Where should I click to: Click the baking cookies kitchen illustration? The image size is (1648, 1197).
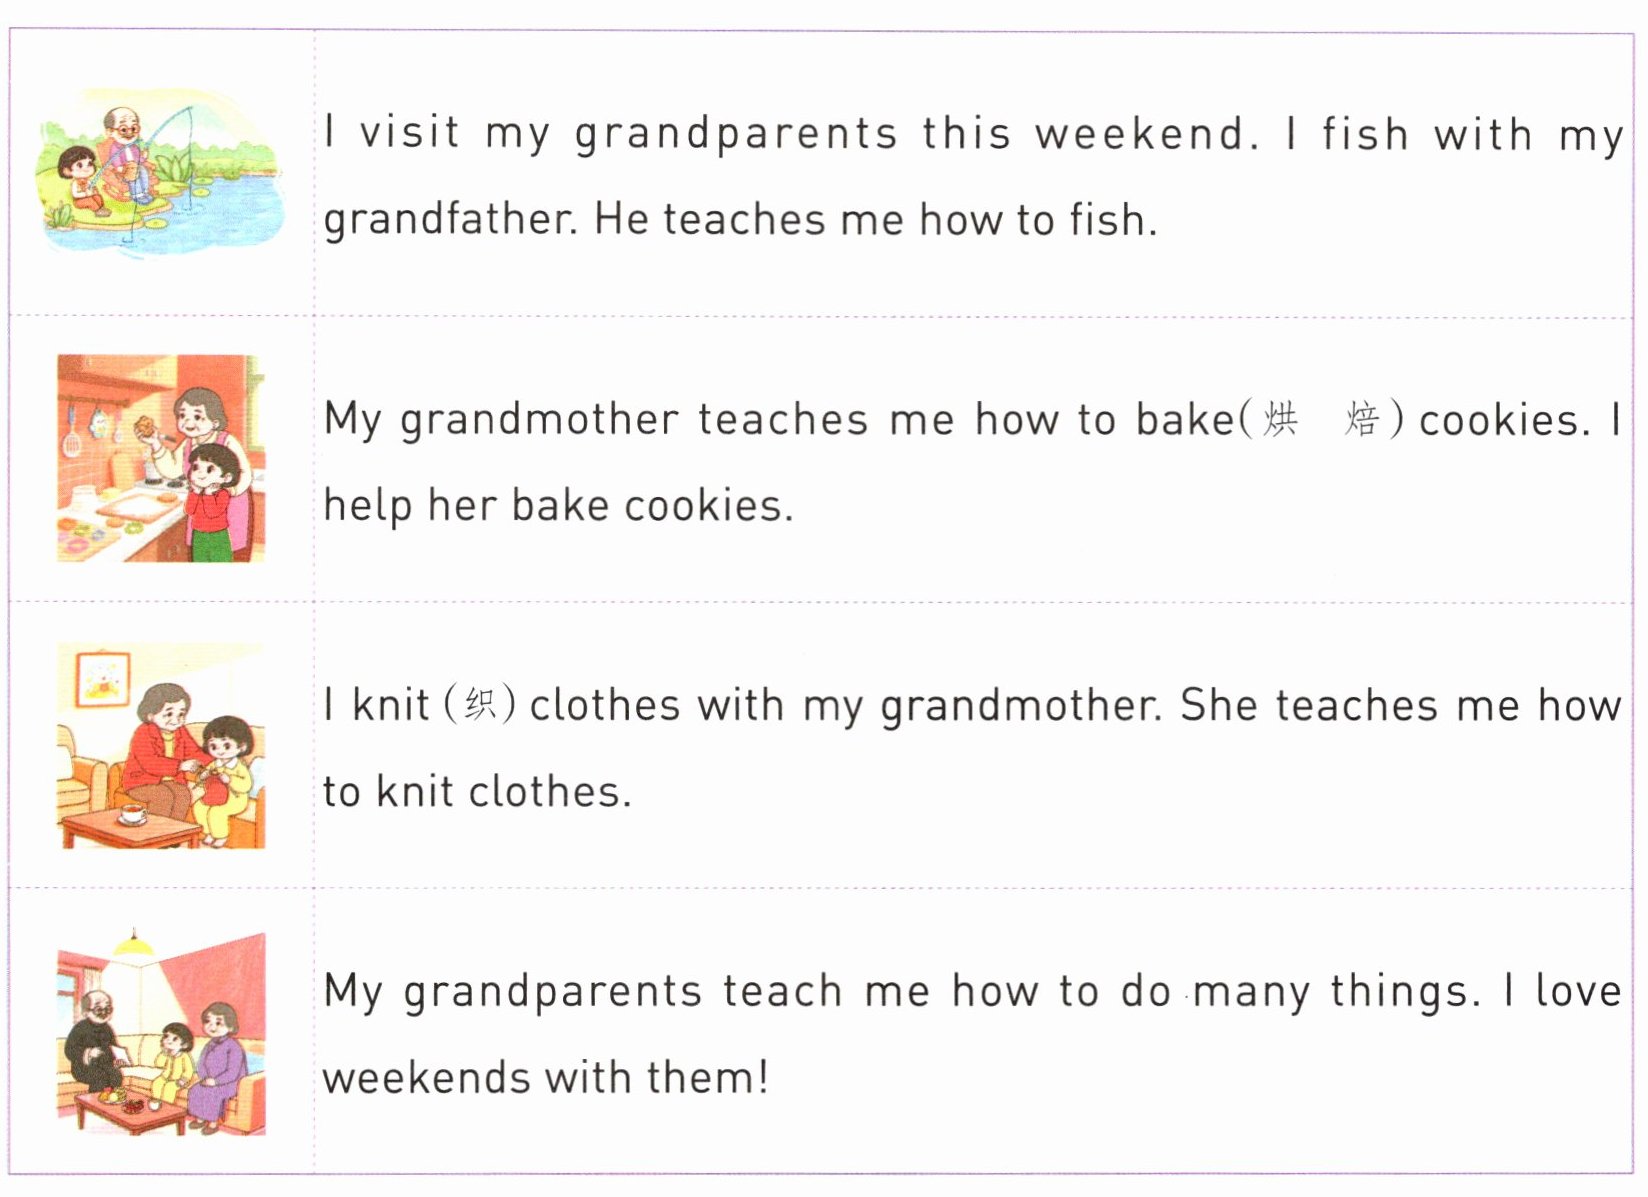pos(161,458)
